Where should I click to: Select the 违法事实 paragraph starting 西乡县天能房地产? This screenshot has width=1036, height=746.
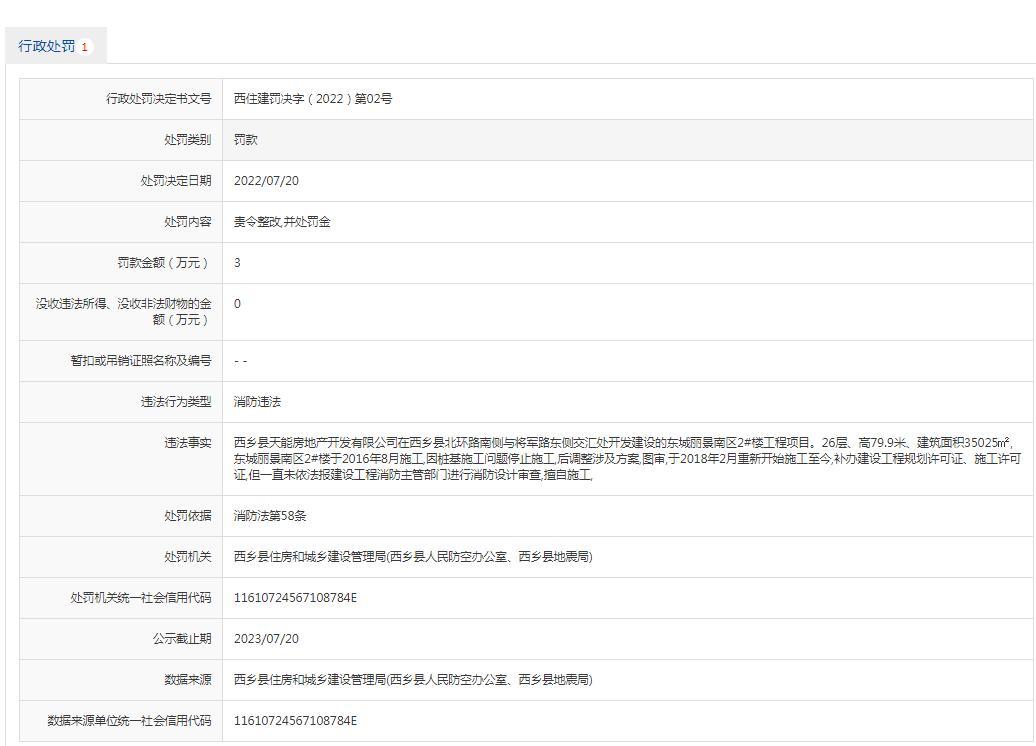tap(628, 458)
